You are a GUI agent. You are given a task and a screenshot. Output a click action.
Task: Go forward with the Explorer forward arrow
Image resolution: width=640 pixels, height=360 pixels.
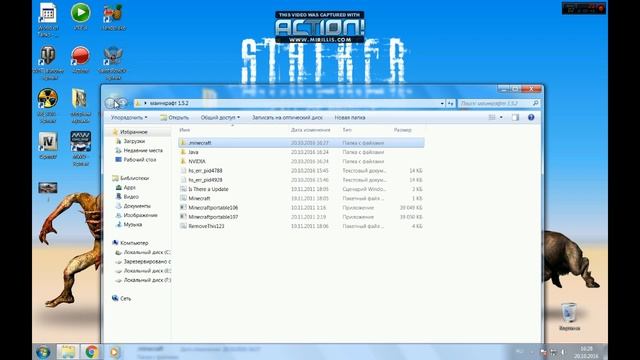(122, 103)
